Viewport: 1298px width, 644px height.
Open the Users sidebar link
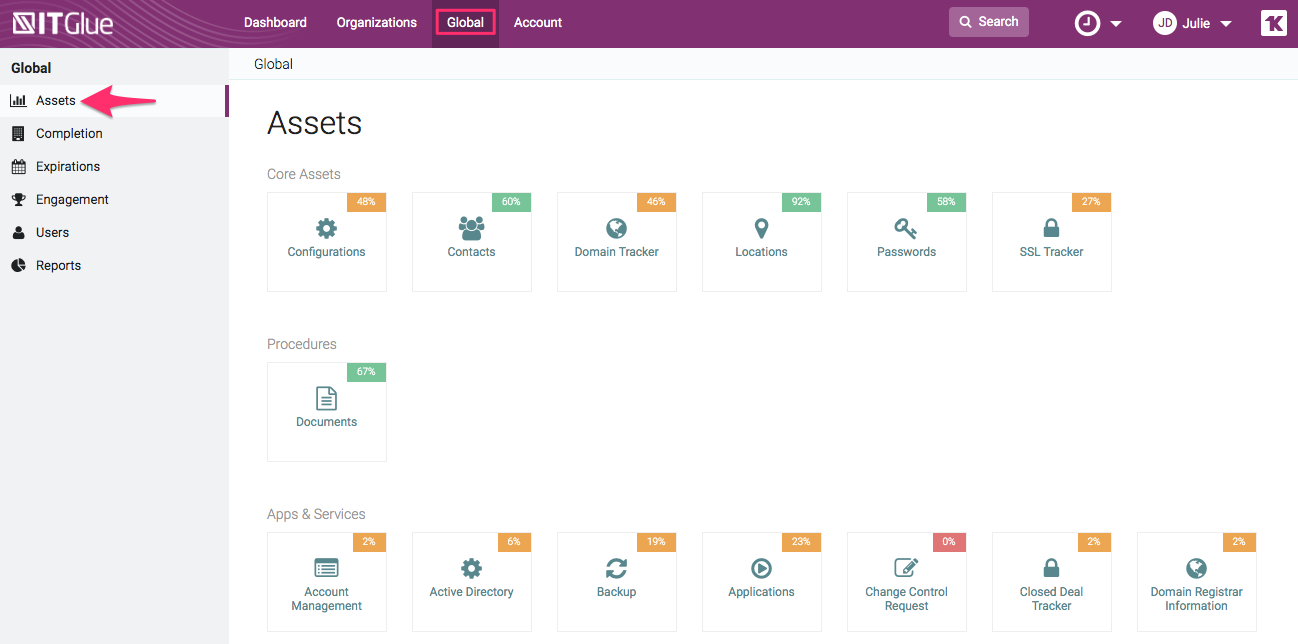[52, 232]
